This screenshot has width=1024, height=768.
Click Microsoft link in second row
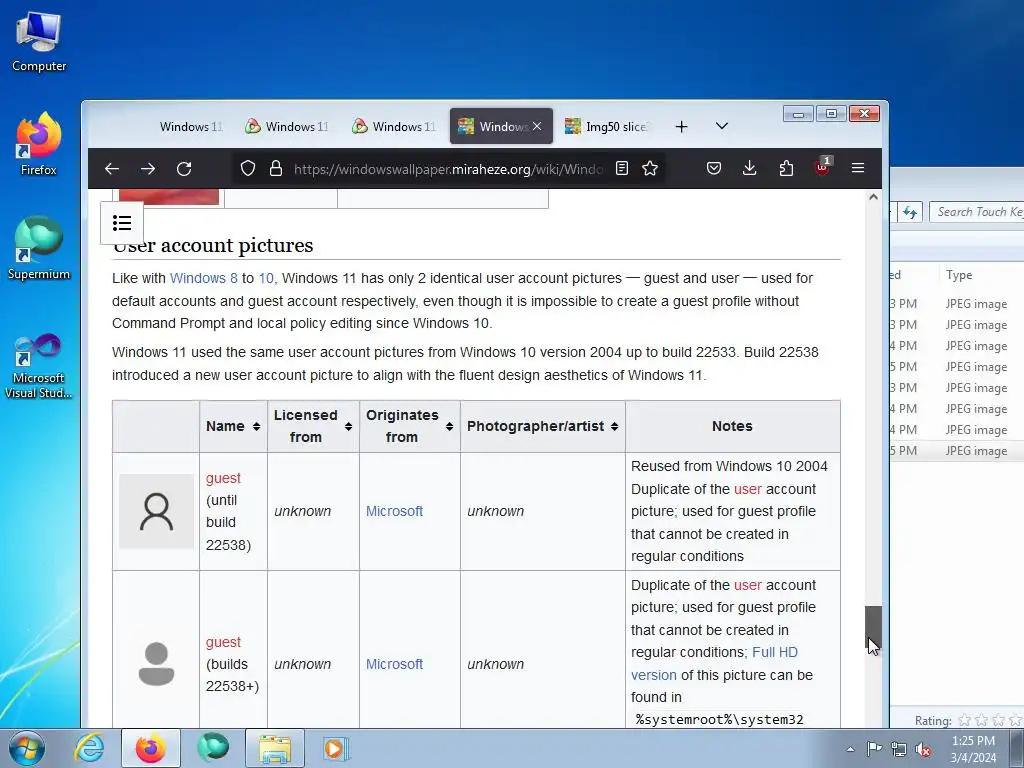tap(394, 664)
